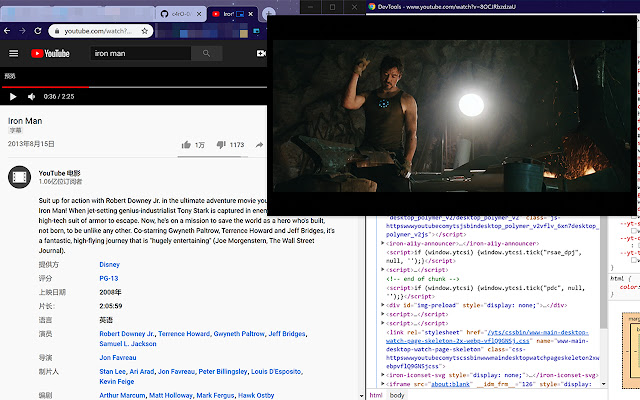Dislike the Iron Man video

(223, 145)
